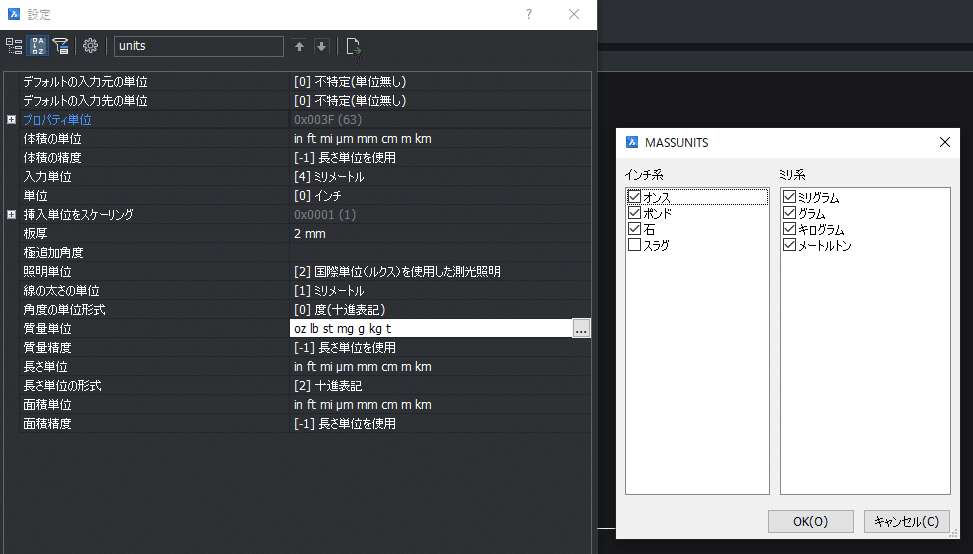
Task: Close the 設定 dialog
Action: click(x=574, y=14)
